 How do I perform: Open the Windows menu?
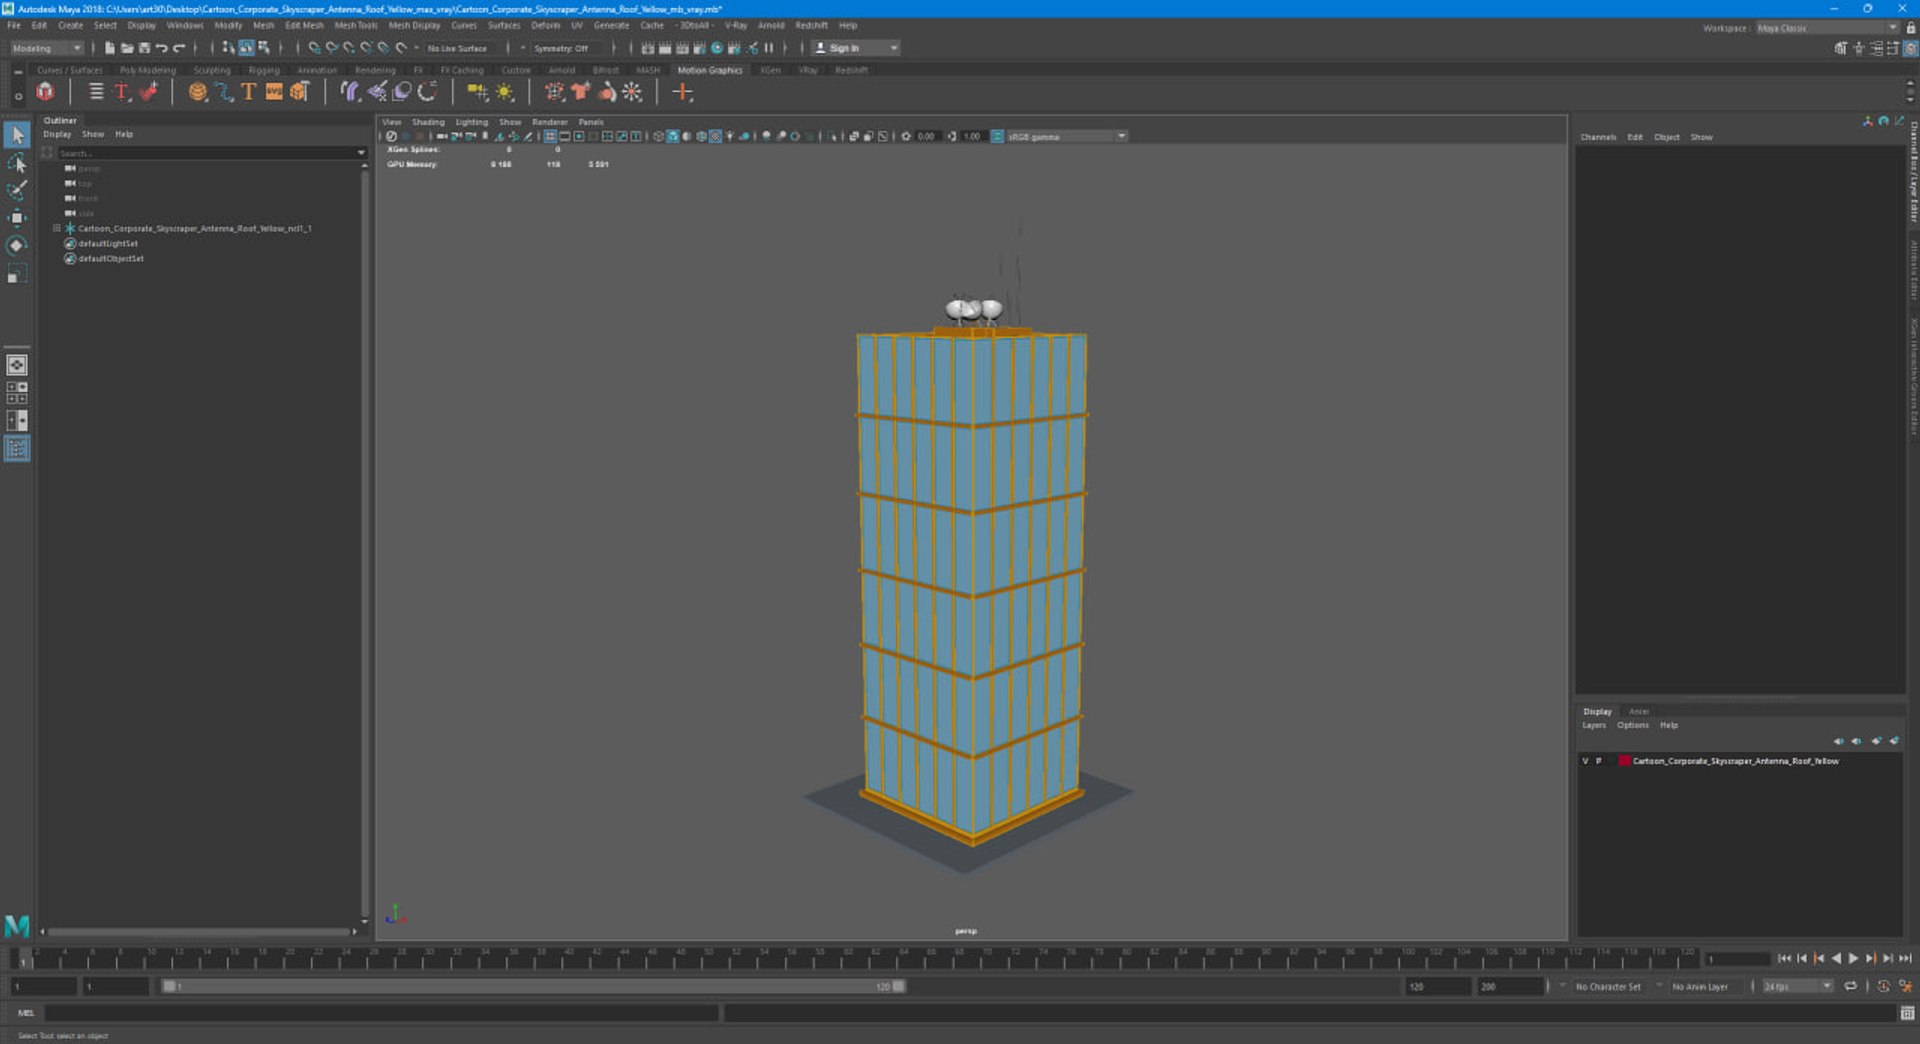pos(185,25)
